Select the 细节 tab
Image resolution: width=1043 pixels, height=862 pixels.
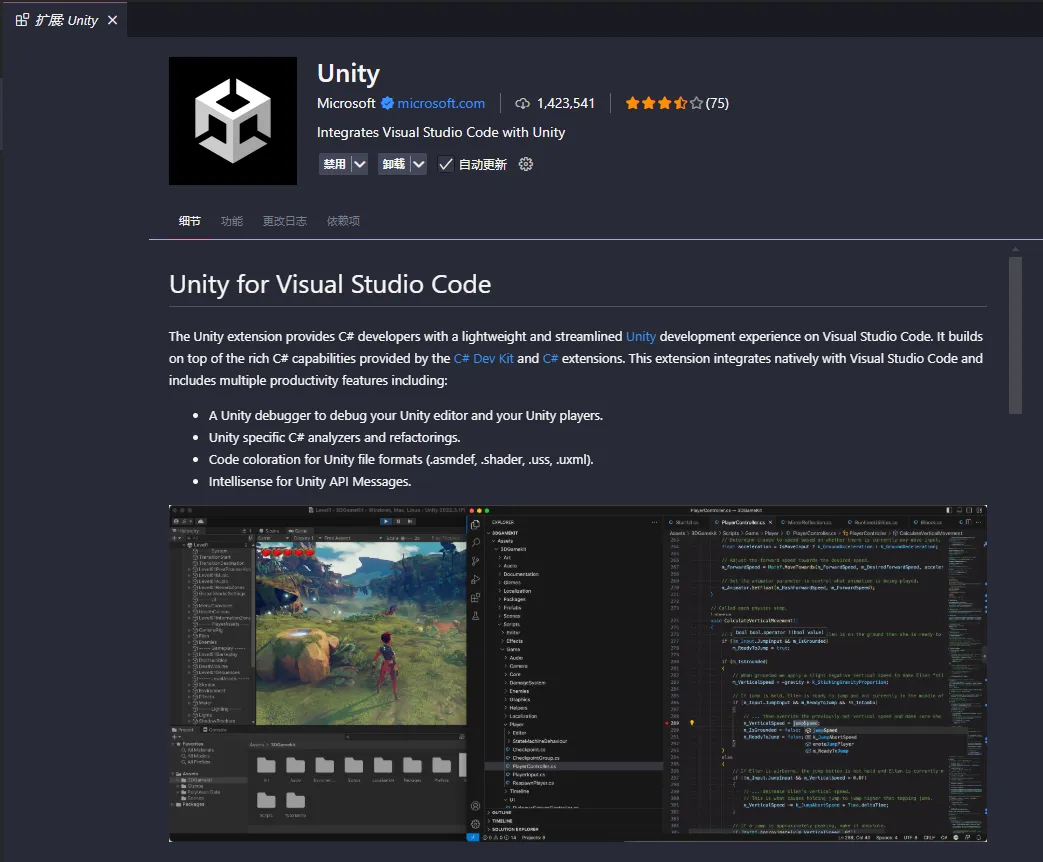click(189, 221)
